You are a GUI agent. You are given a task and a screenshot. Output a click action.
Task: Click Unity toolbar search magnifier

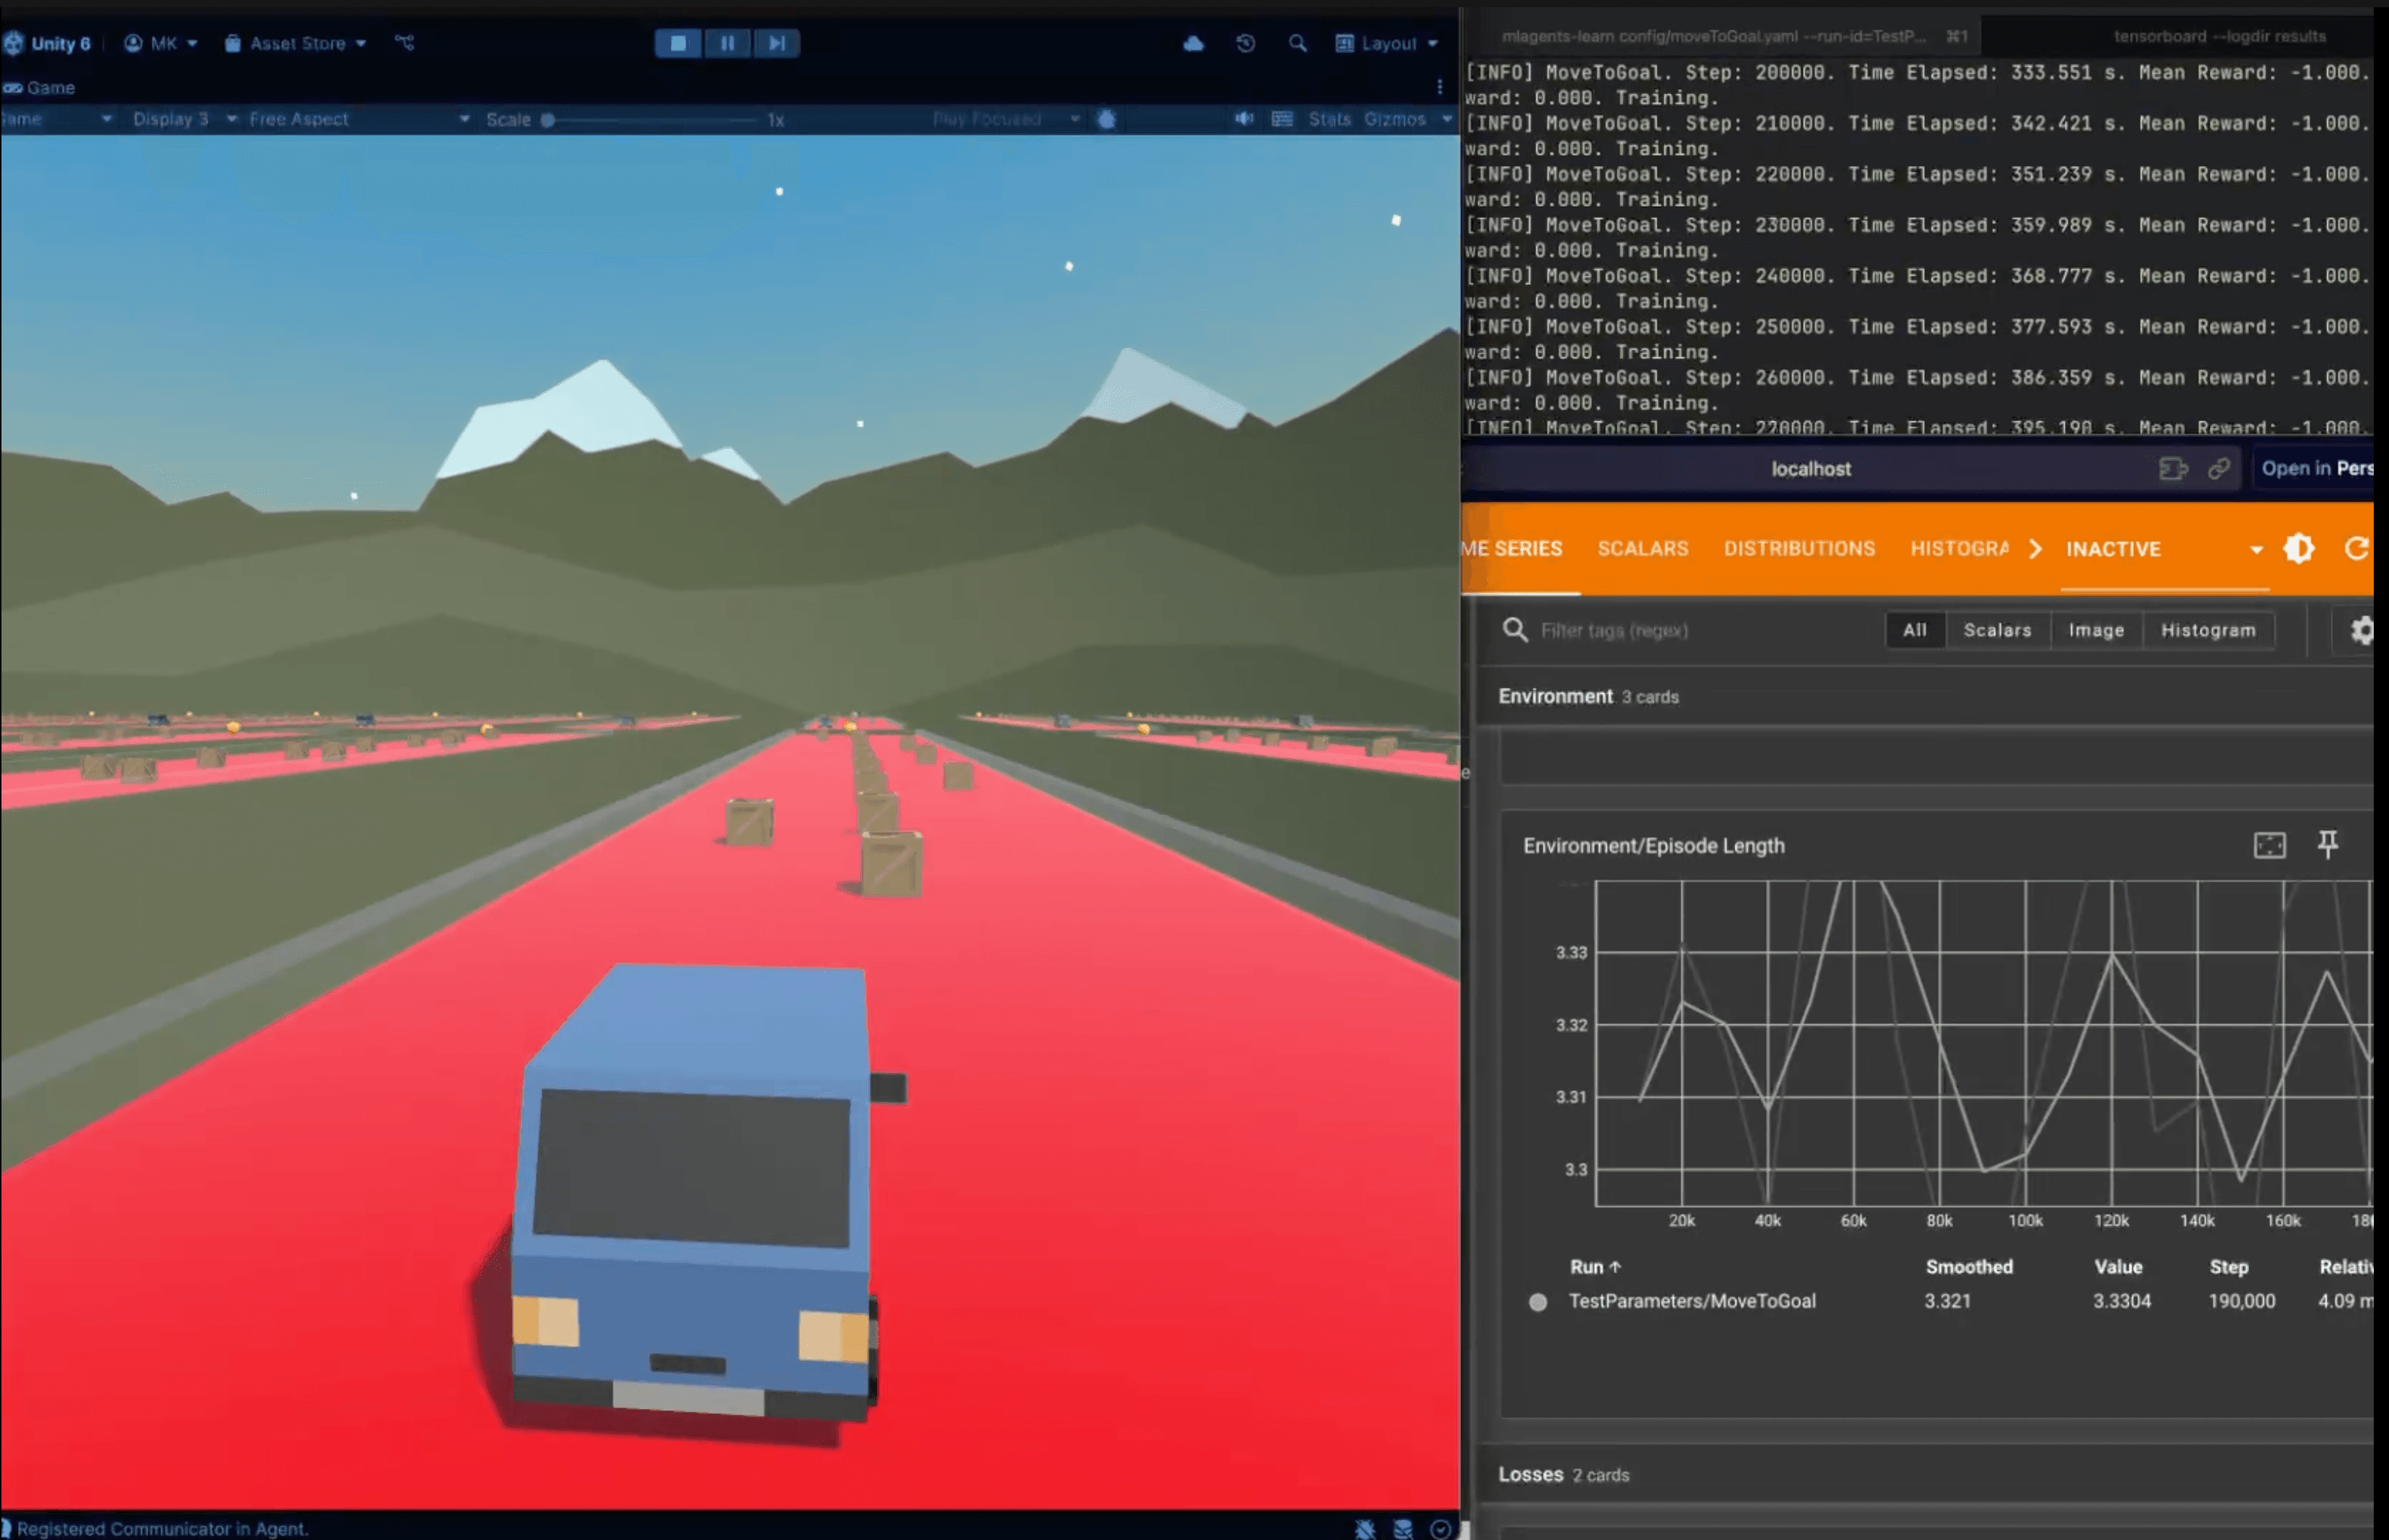point(1297,43)
